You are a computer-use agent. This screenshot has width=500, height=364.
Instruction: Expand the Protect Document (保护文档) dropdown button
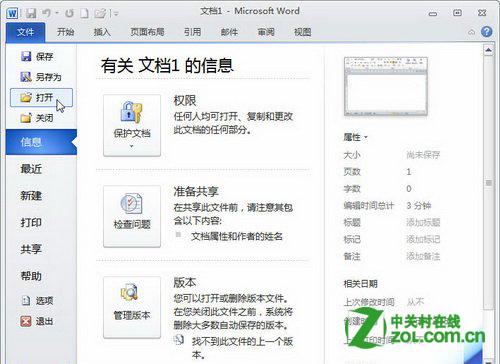pyautogui.click(x=132, y=125)
